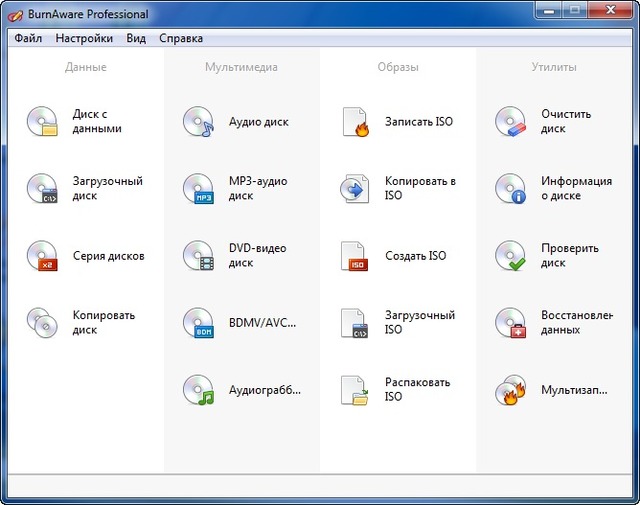The image size is (640, 505).
Task: Open the Настройки menu
Action: coord(84,38)
